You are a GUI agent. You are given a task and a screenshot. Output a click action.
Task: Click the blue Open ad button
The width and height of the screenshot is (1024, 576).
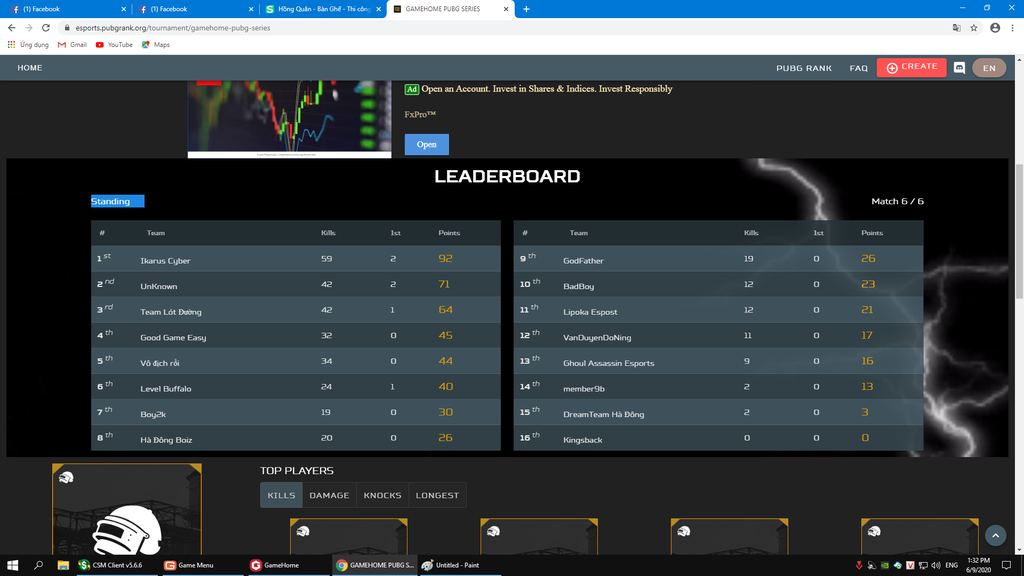pos(426,144)
